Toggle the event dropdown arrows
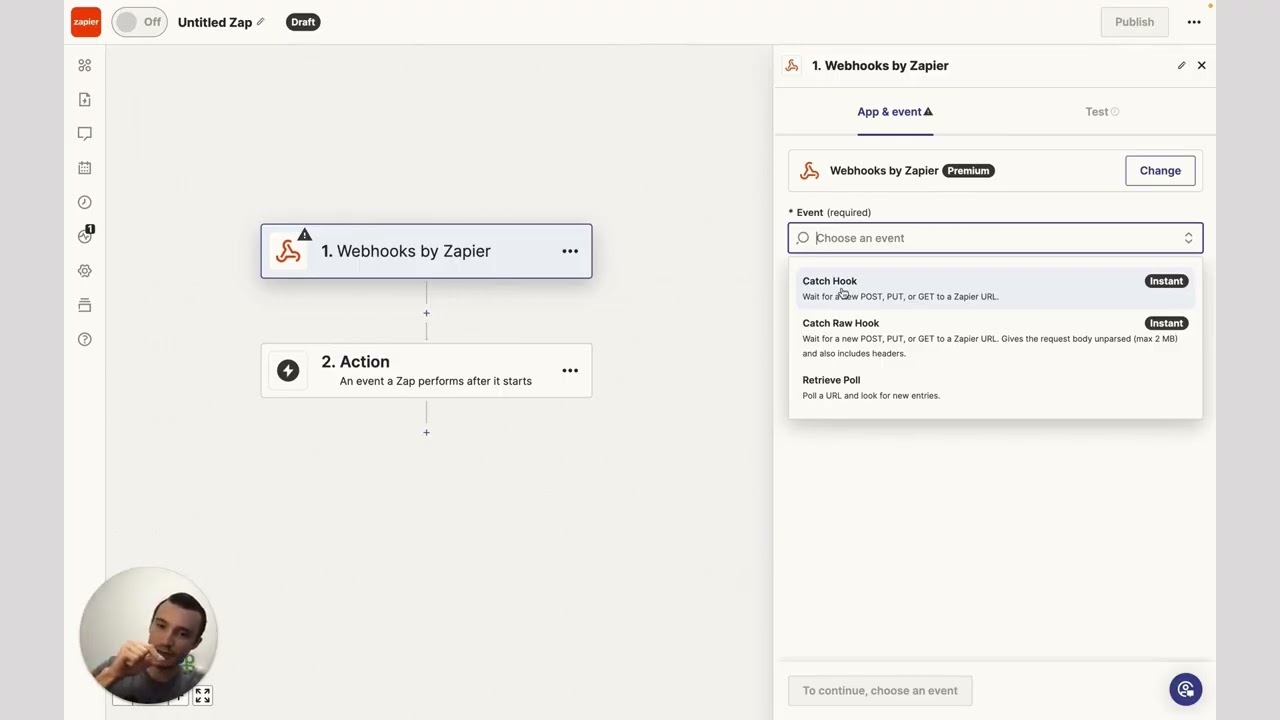1280x720 pixels. pos(1188,238)
